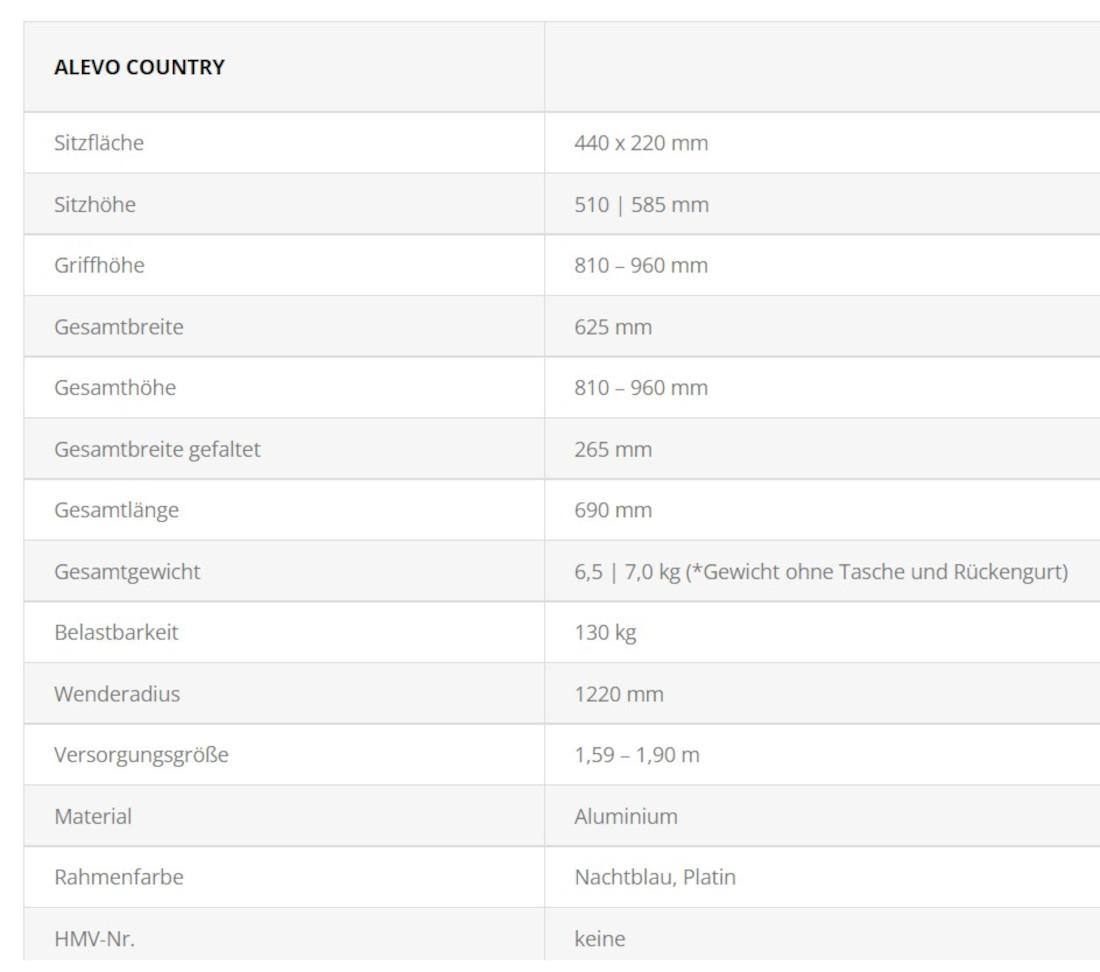Select the Sitzfläche row label

click(x=99, y=143)
